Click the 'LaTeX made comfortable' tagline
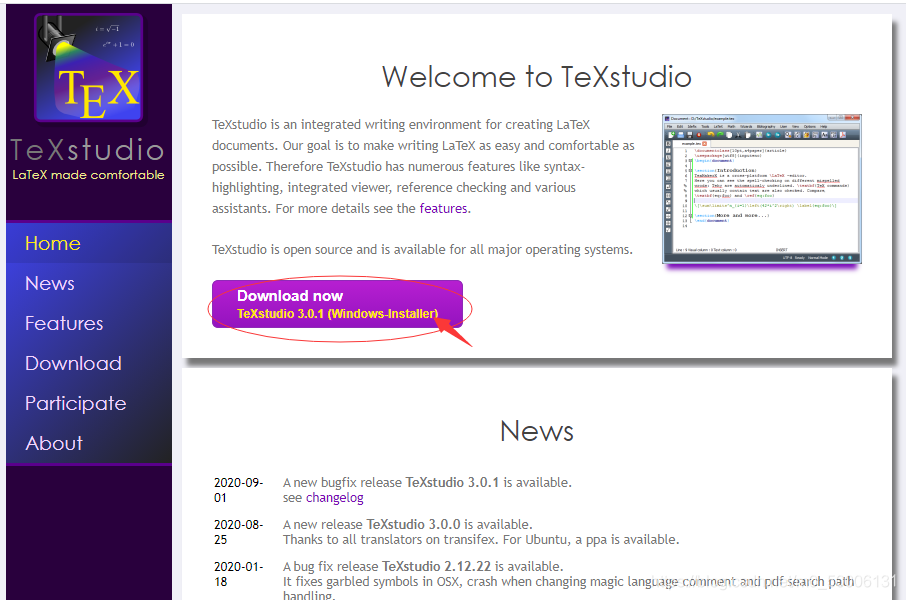 [88, 175]
